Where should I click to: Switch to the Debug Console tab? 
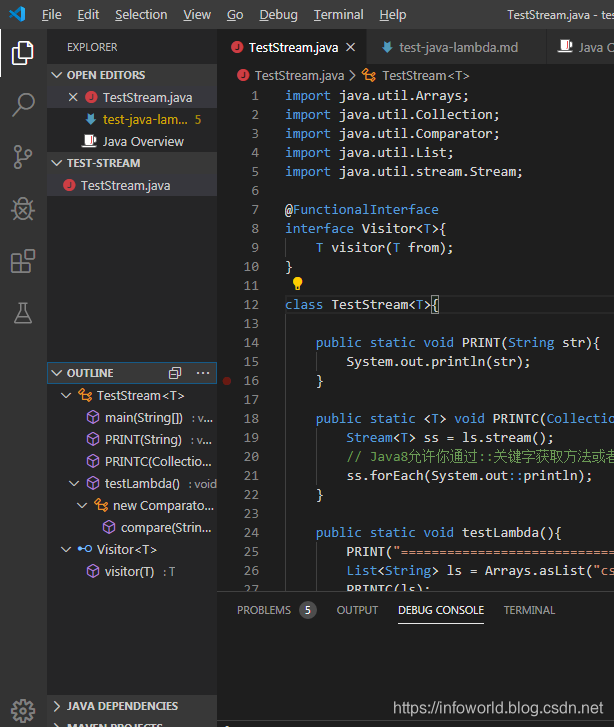[441, 610]
